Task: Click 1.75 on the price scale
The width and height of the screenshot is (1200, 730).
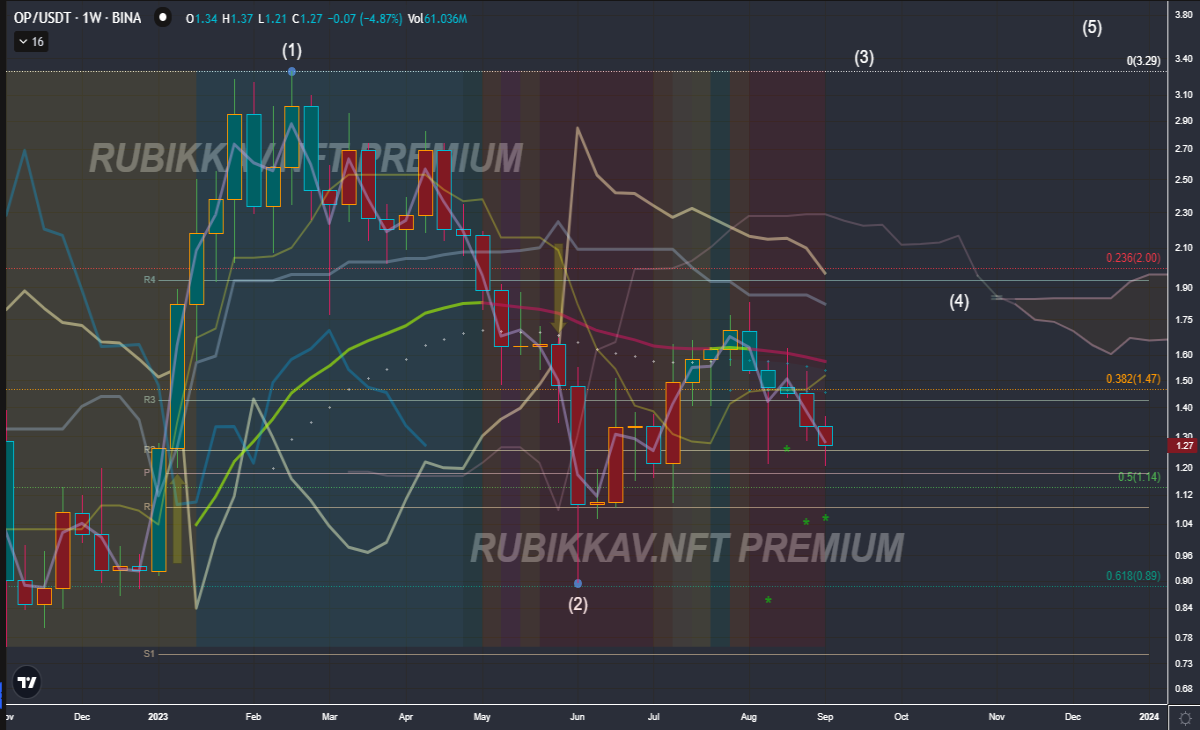Action: [1183, 319]
